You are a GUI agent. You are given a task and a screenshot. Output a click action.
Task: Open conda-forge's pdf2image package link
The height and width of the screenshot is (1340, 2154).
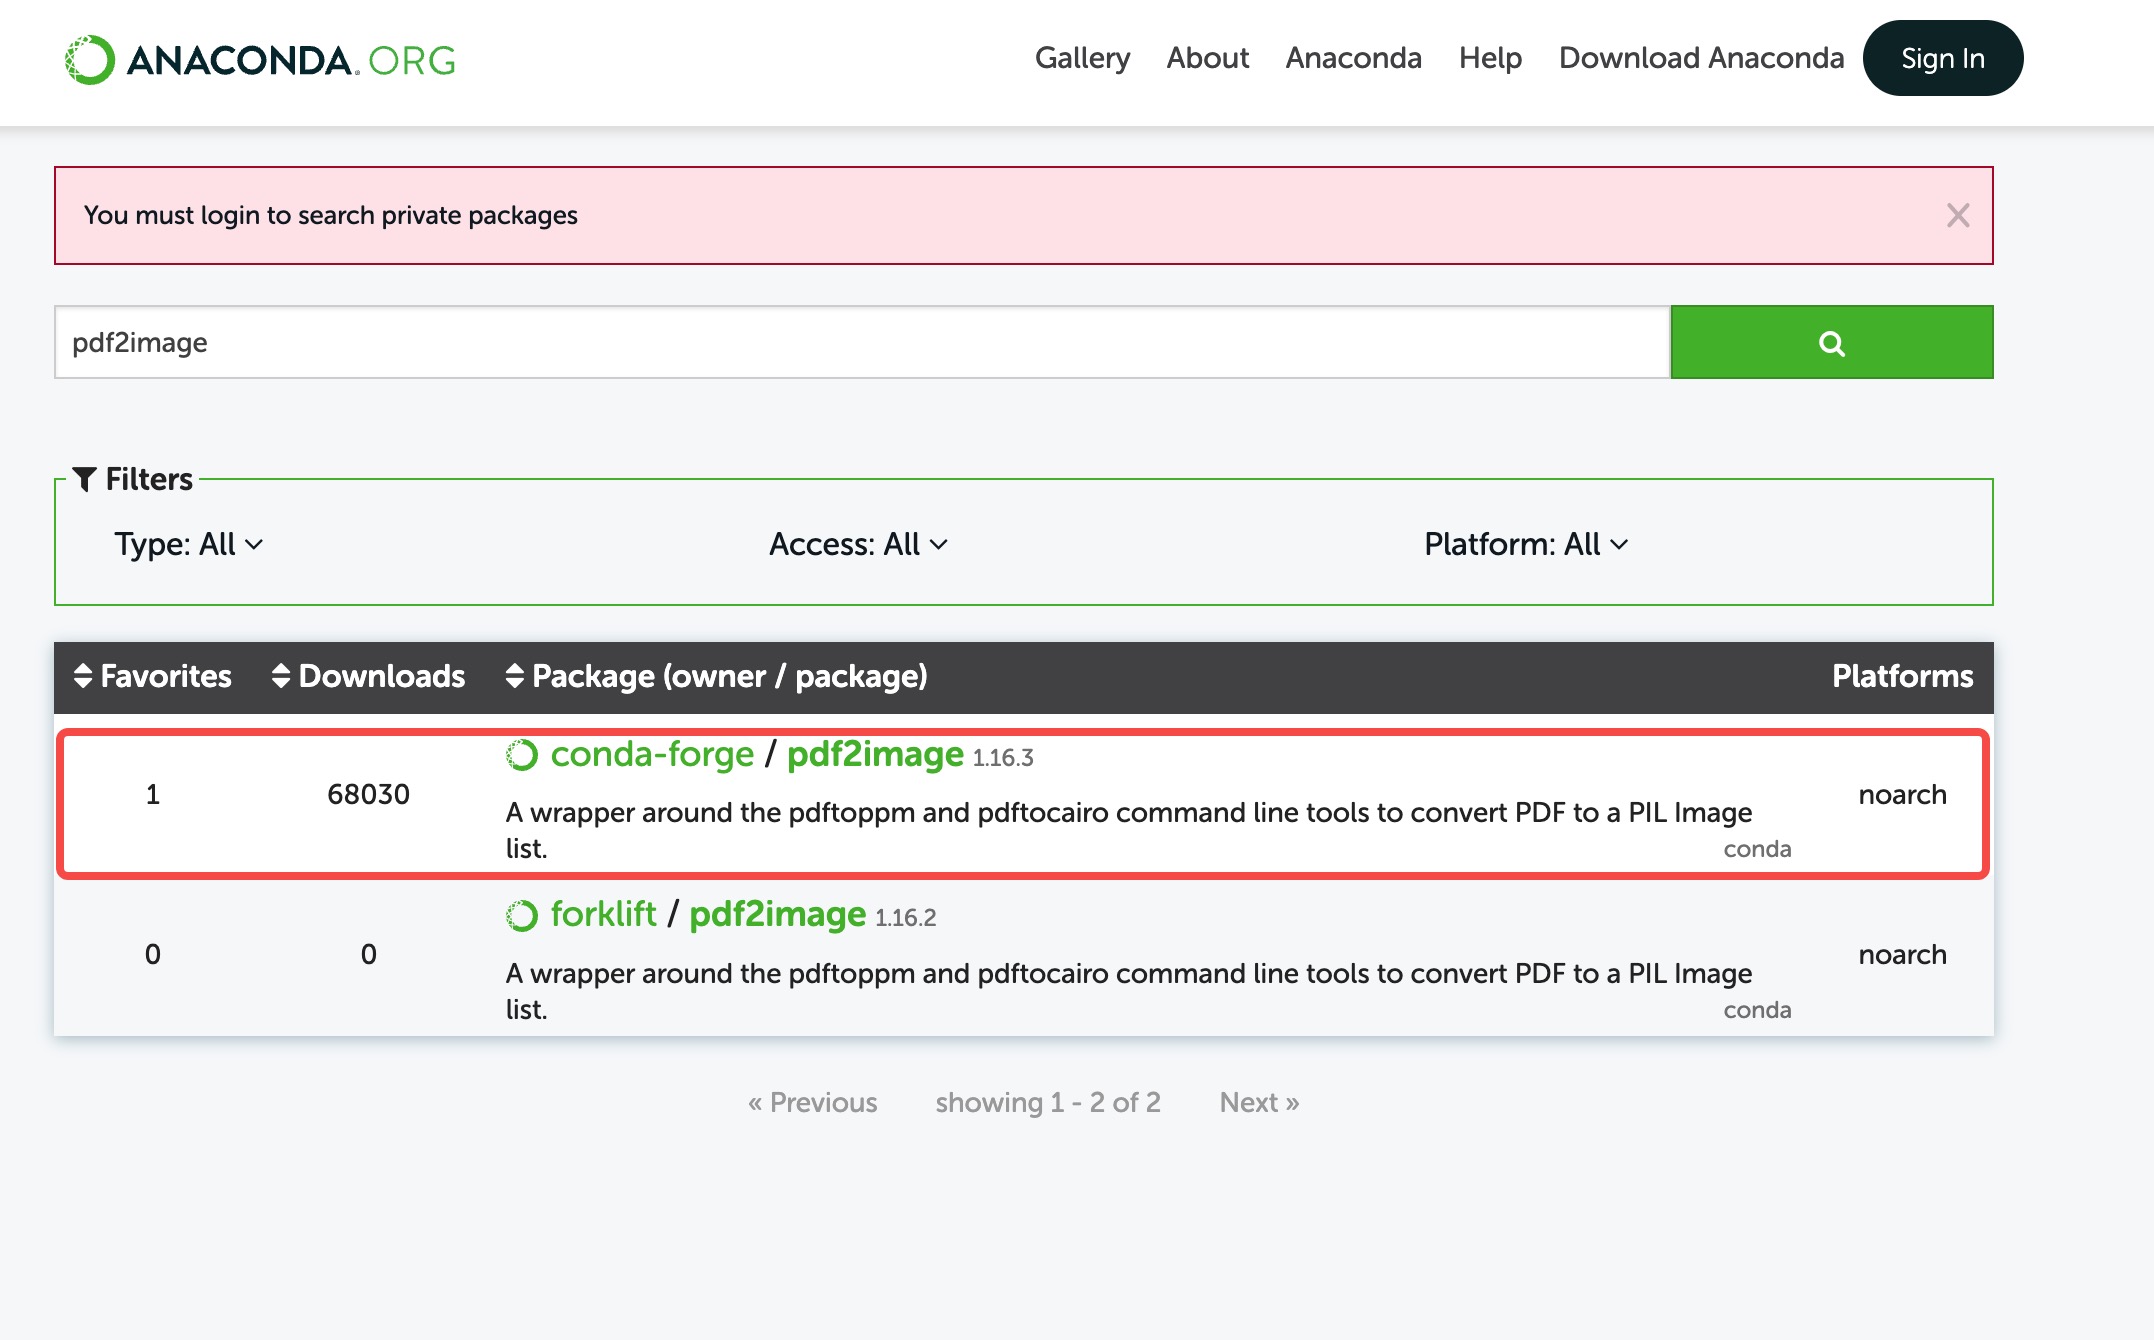point(875,754)
